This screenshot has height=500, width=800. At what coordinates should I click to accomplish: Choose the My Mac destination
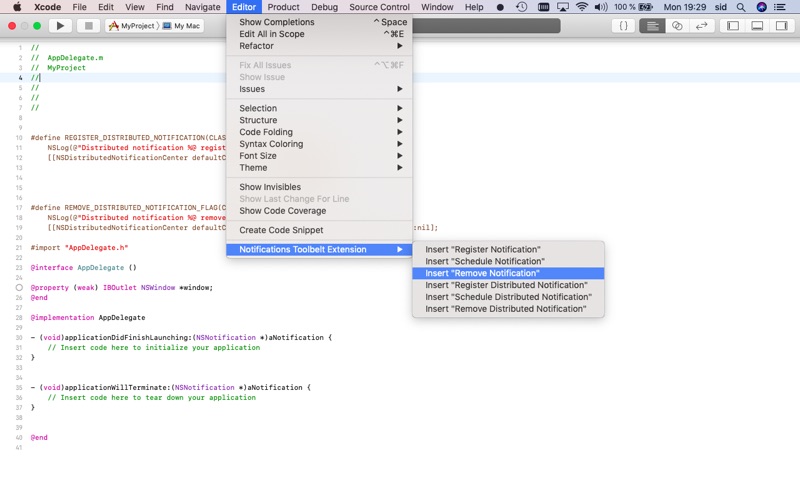(182, 26)
